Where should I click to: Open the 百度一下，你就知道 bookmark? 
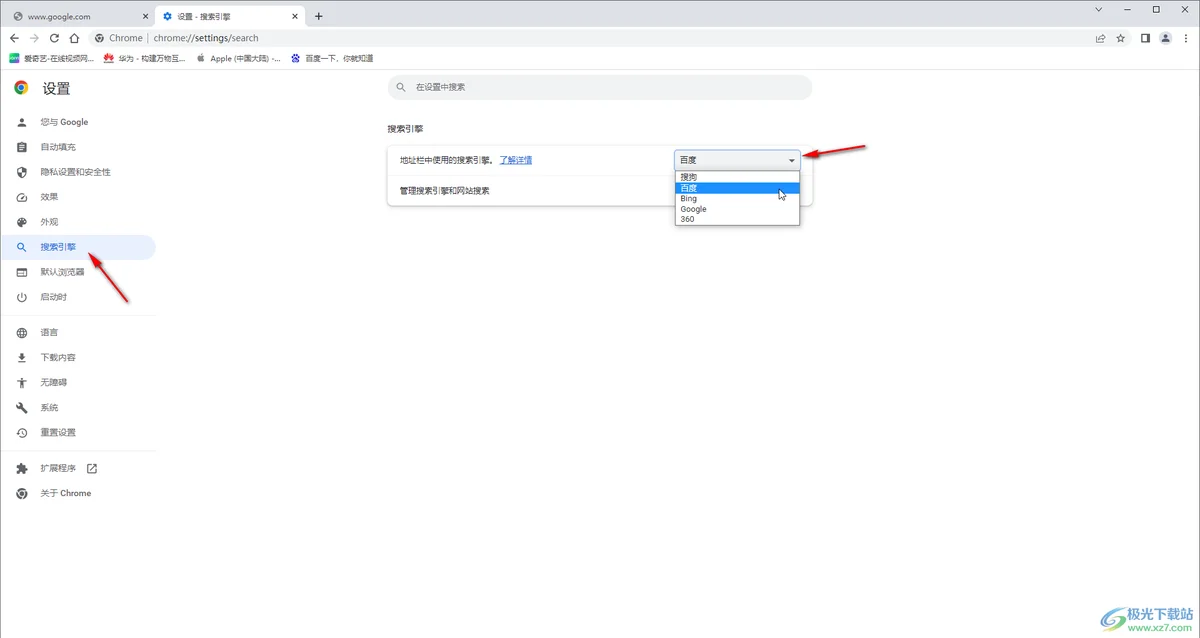click(340, 58)
